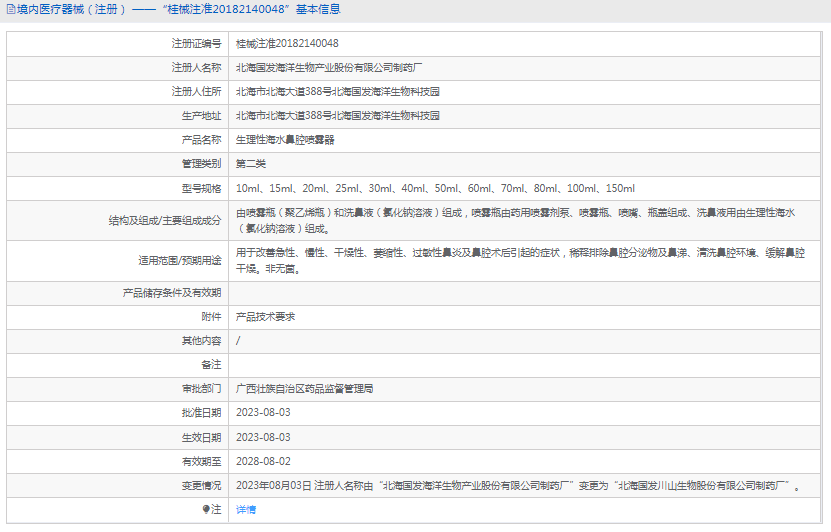Open the 详情 link in the last row

[x=246, y=510]
